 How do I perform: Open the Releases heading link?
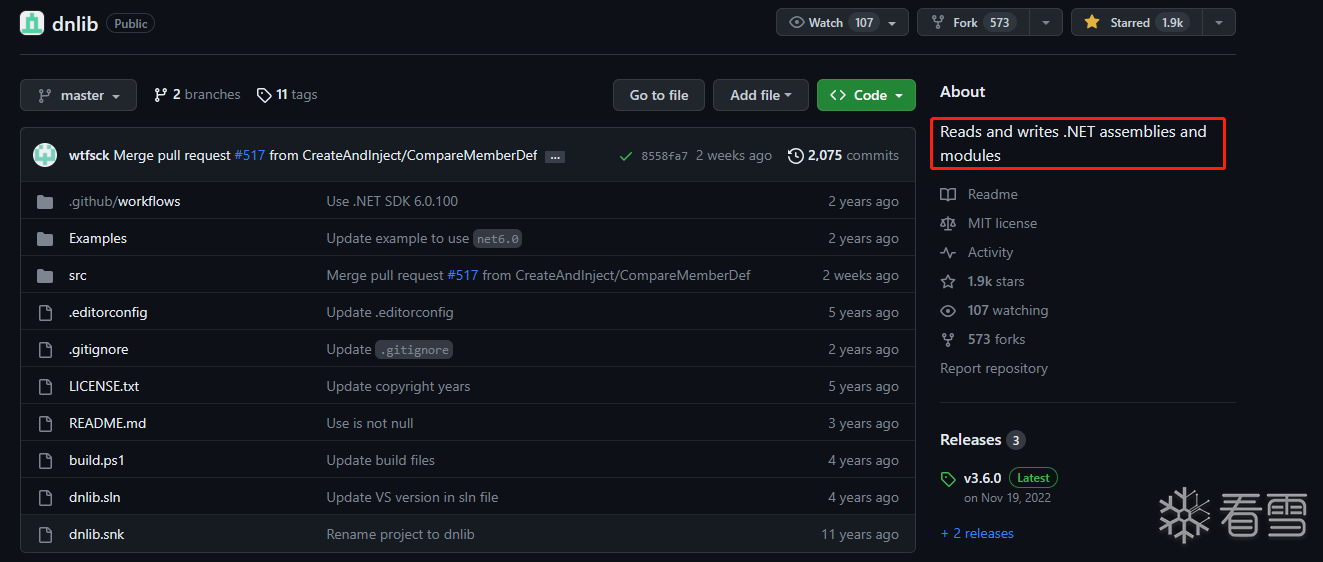[x=983, y=440]
